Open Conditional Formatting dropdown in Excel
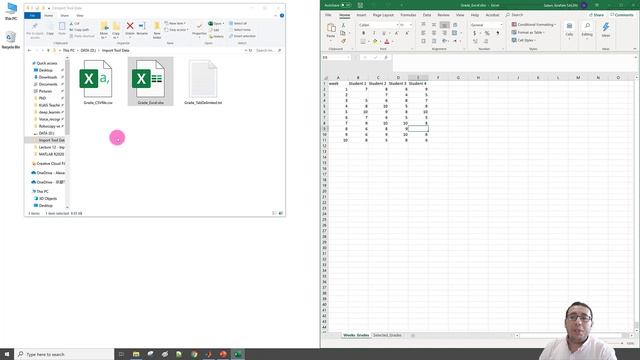Image resolution: width=640 pixels, height=360 pixels. 533,24
